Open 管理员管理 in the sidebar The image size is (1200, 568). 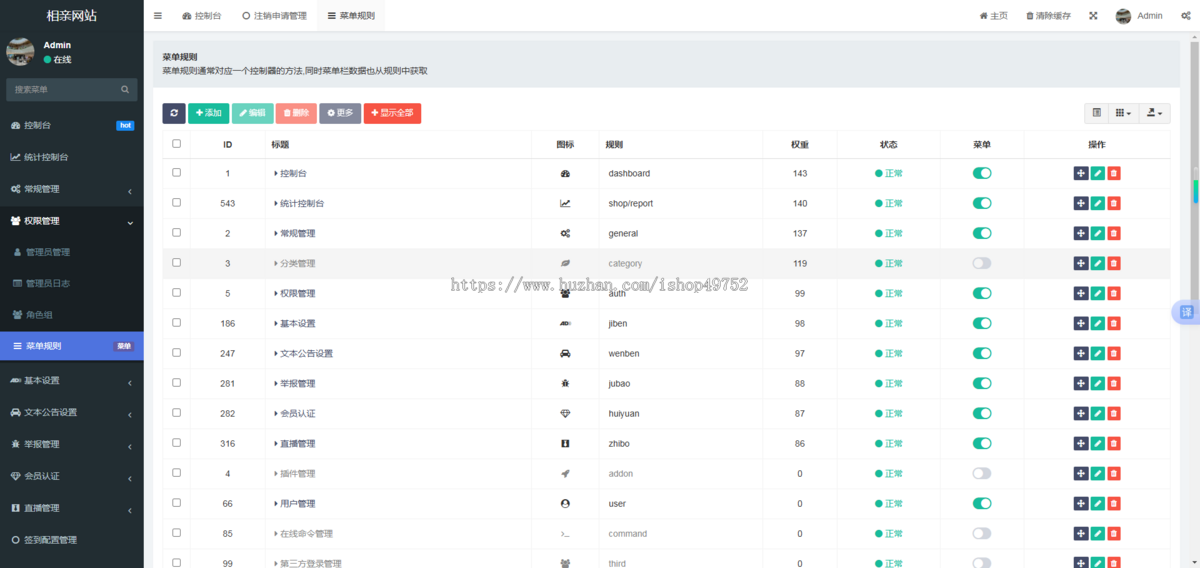pyautogui.click(x=72, y=252)
